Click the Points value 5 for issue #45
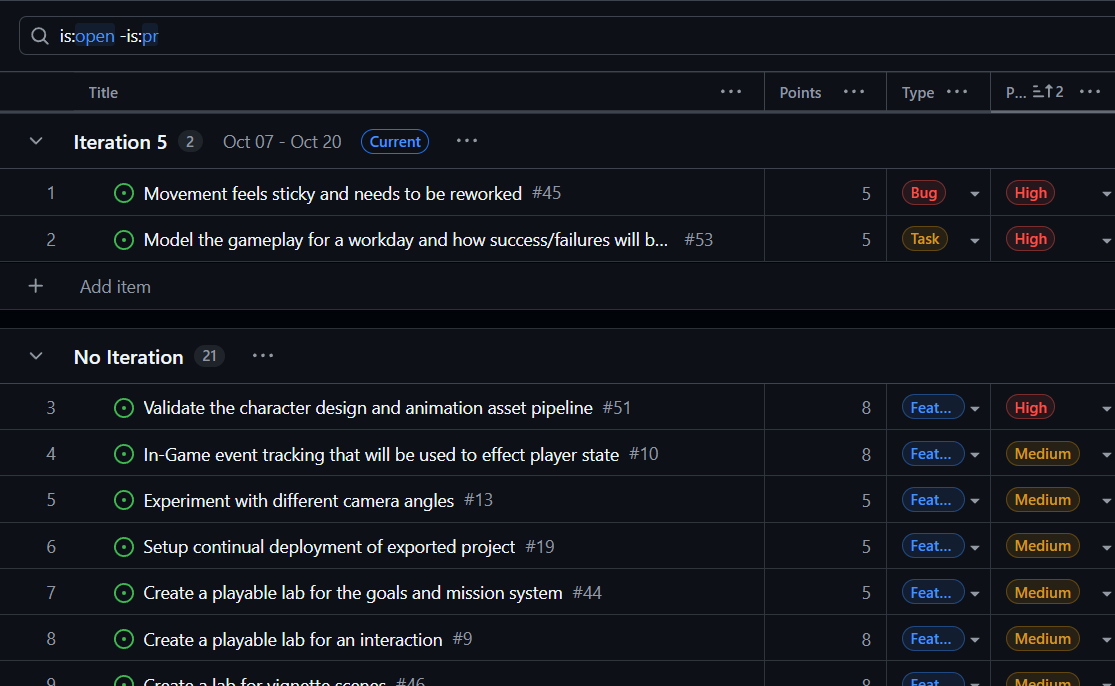Image resolution: width=1115 pixels, height=686 pixels. pos(866,193)
